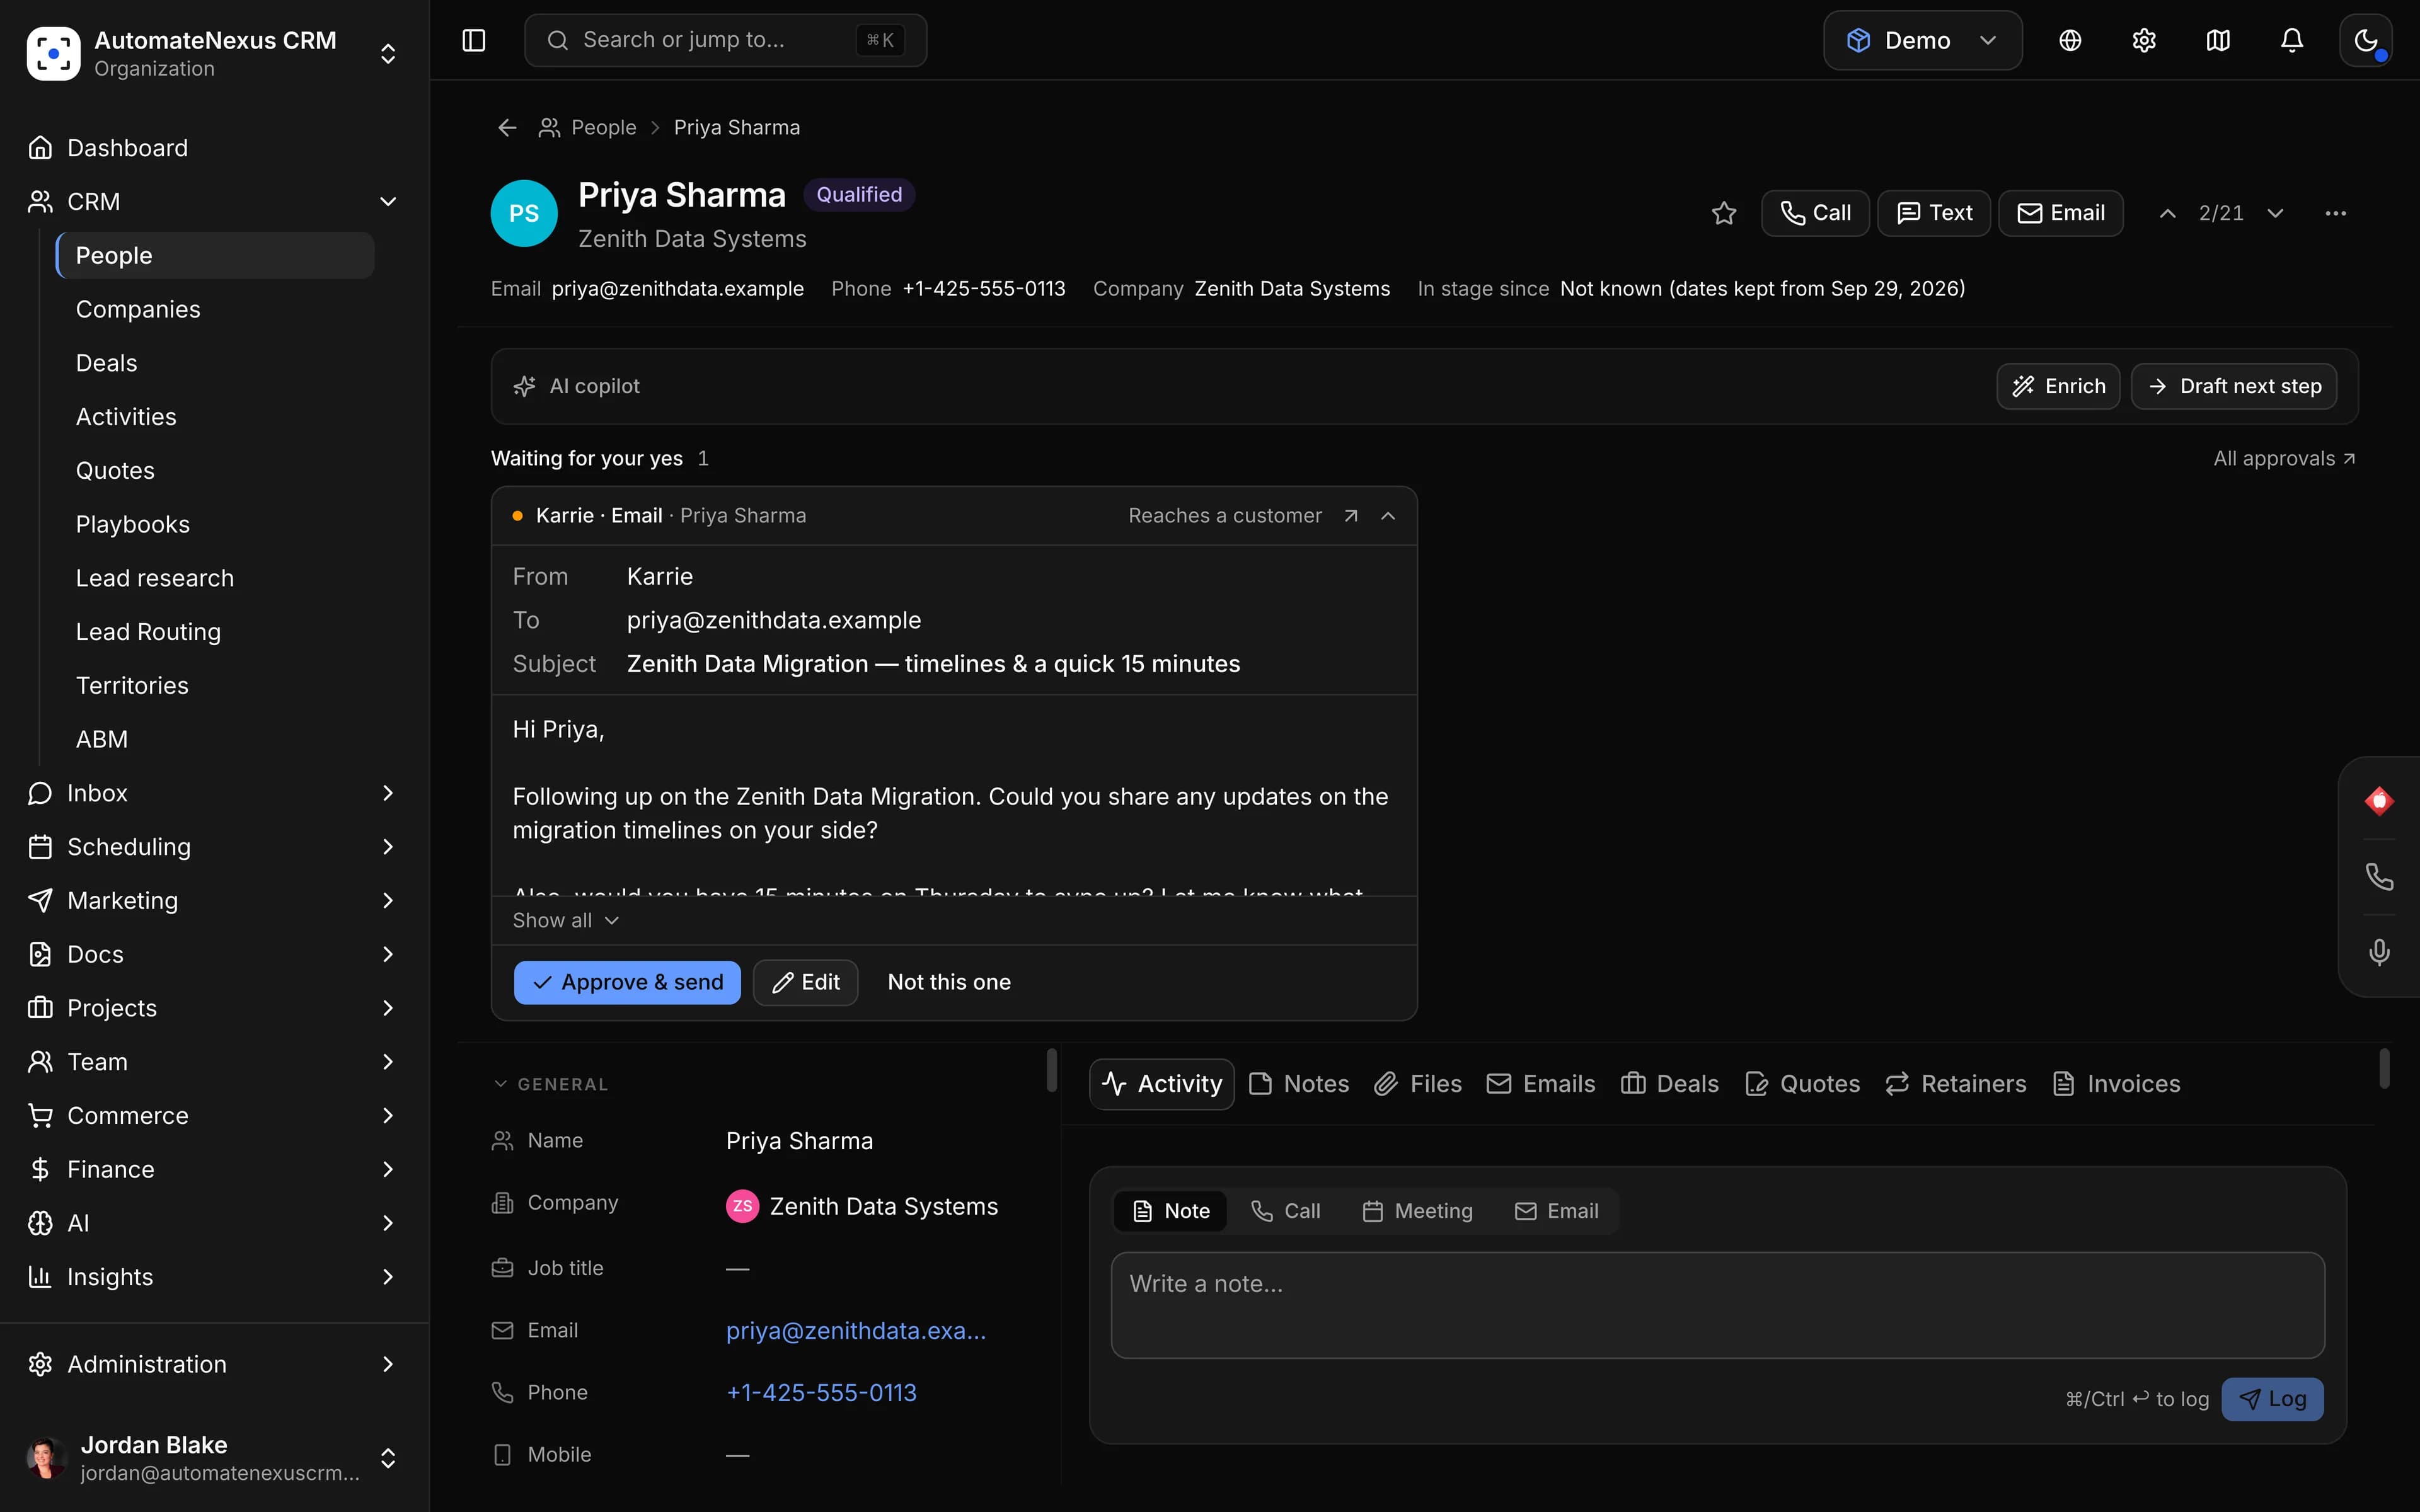Open approval in new view arrow icon
This screenshot has width=2420, height=1512.
pyautogui.click(x=1351, y=516)
